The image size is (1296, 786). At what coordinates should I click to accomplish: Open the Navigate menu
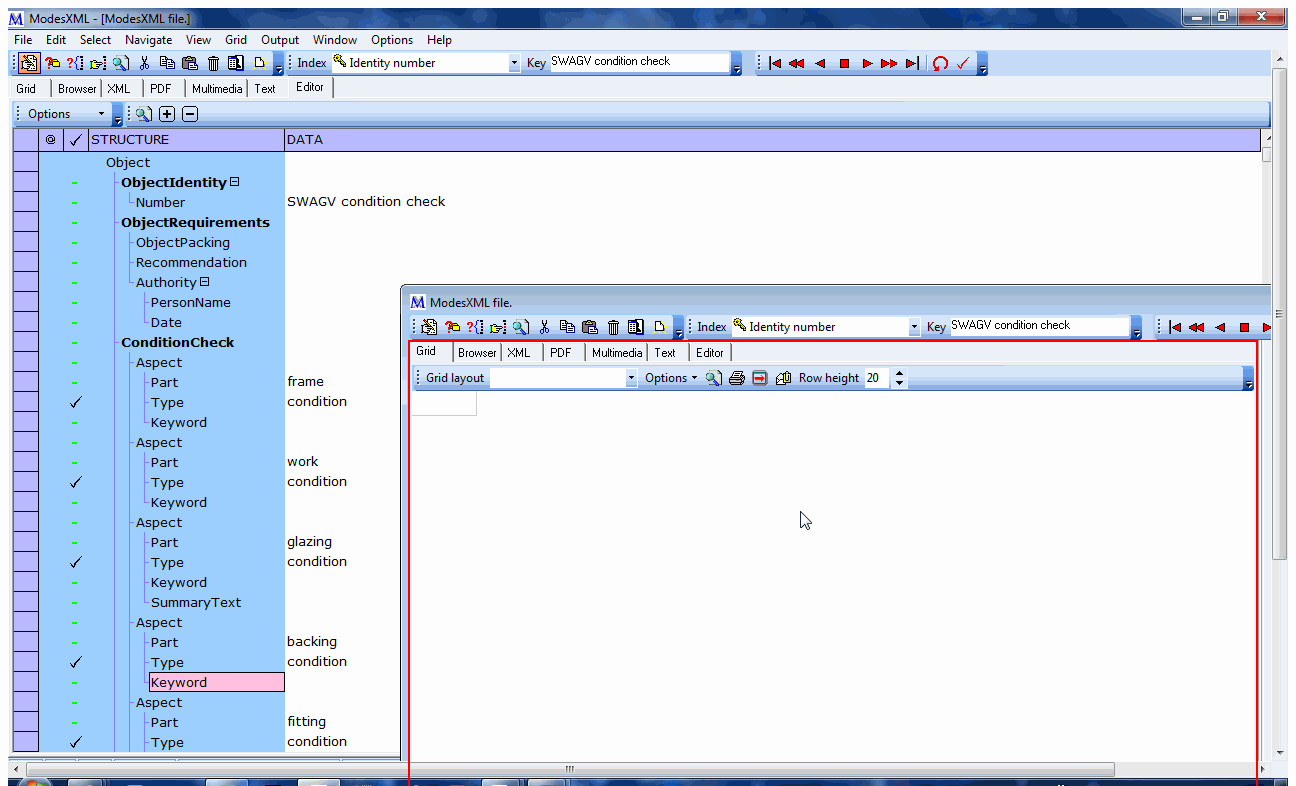click(x=148, y=40)
